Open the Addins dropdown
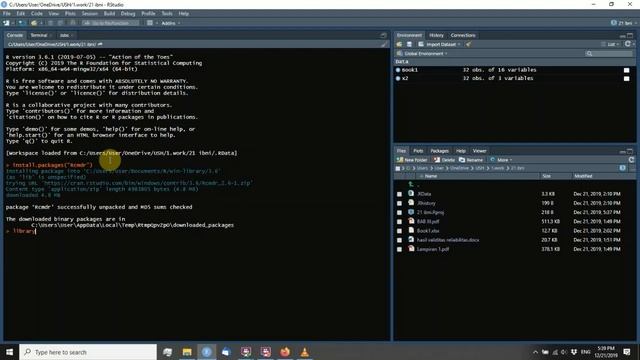The width and height of the screenshot is (640, 360). (171, 23)
